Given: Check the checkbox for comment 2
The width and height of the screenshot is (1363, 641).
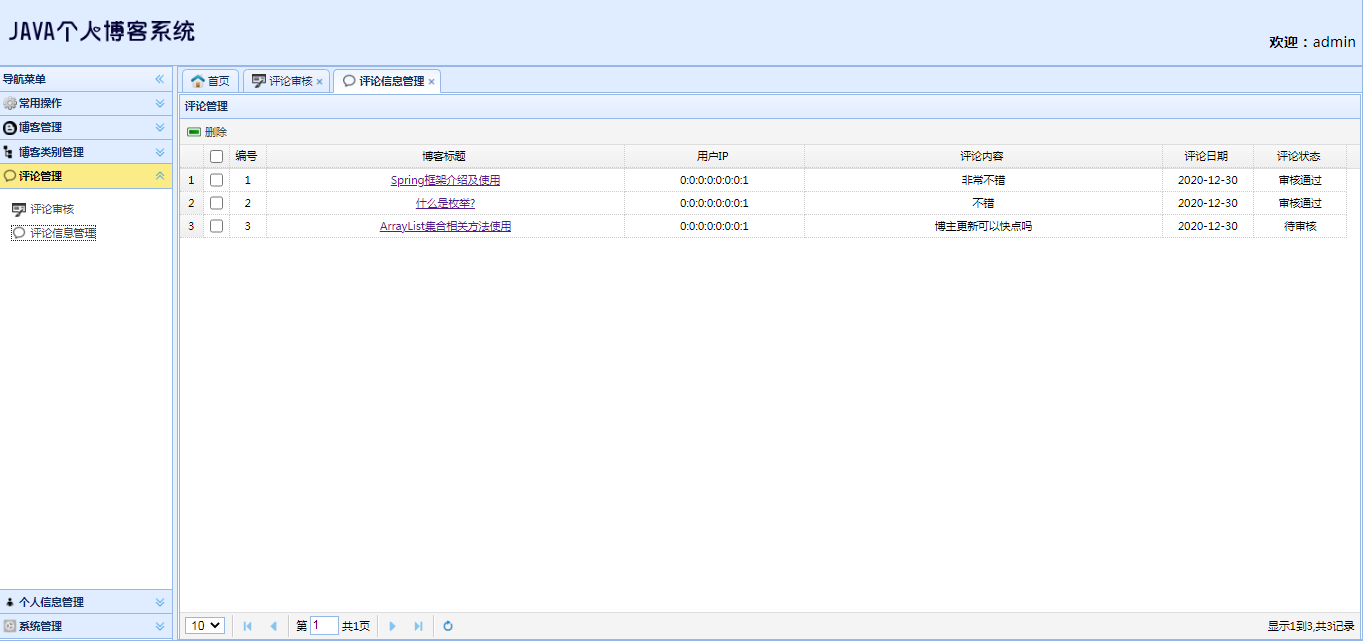Looking at the screenshot, I should (216, 203).
